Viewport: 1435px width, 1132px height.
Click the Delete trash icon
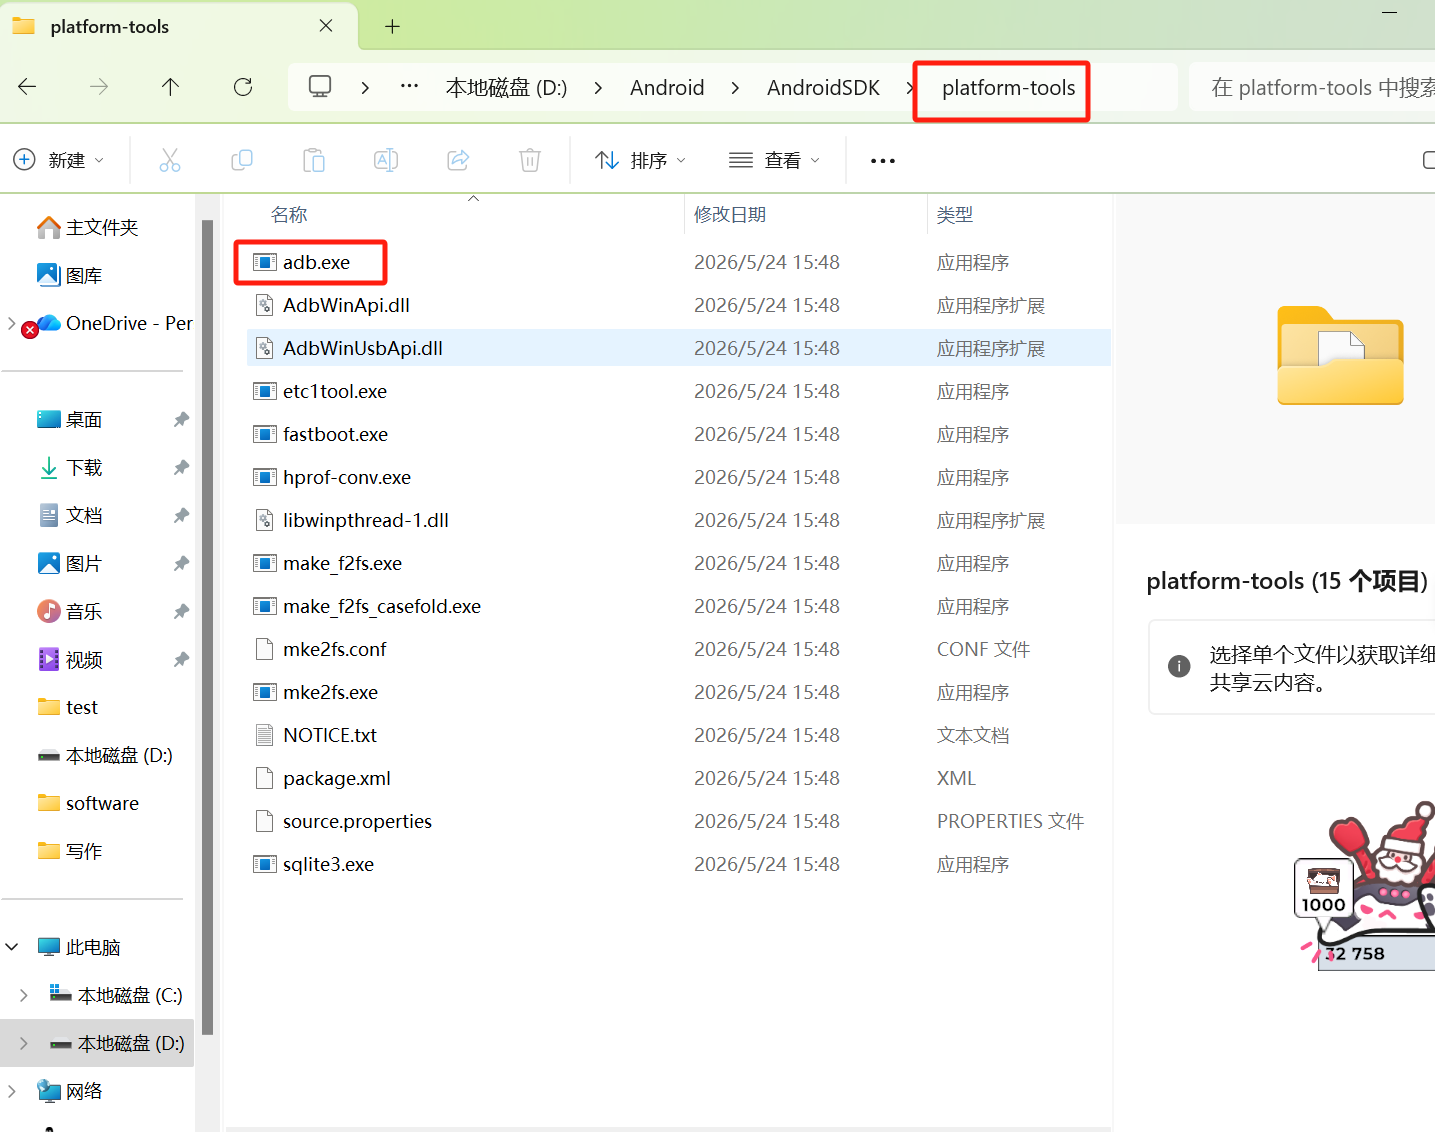(x=530, y=160)
